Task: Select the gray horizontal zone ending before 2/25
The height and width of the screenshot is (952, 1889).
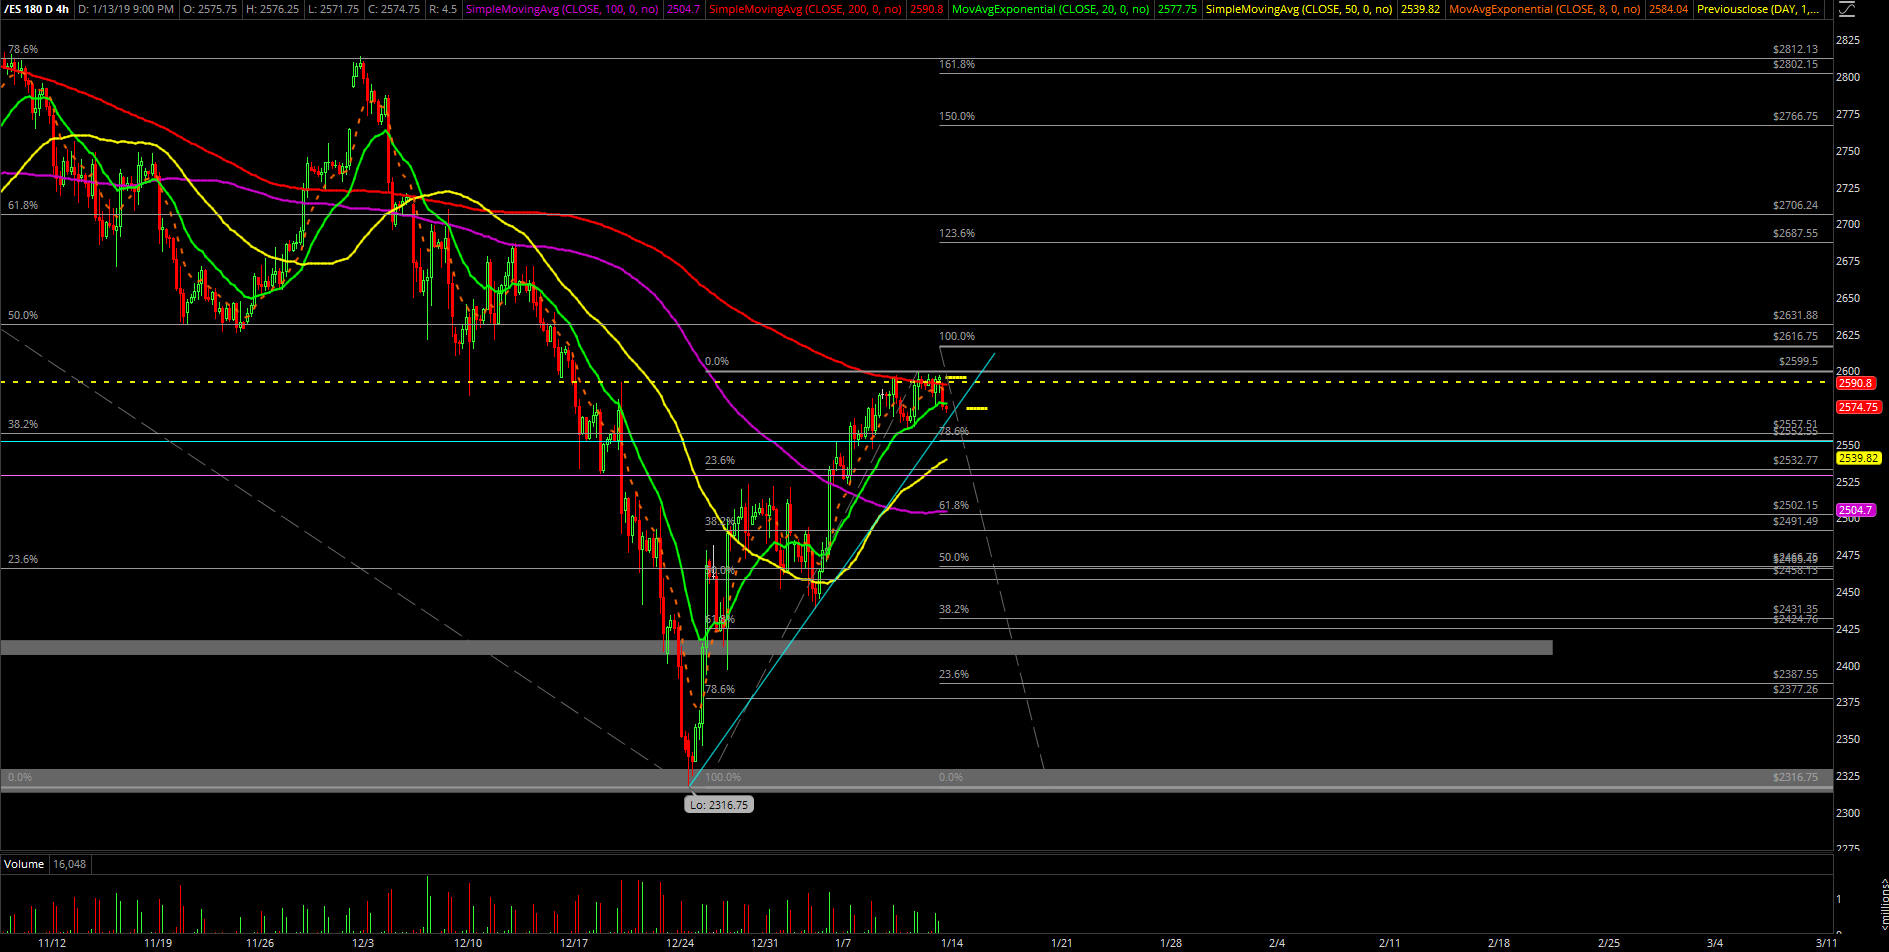Action: click(776, 648)
